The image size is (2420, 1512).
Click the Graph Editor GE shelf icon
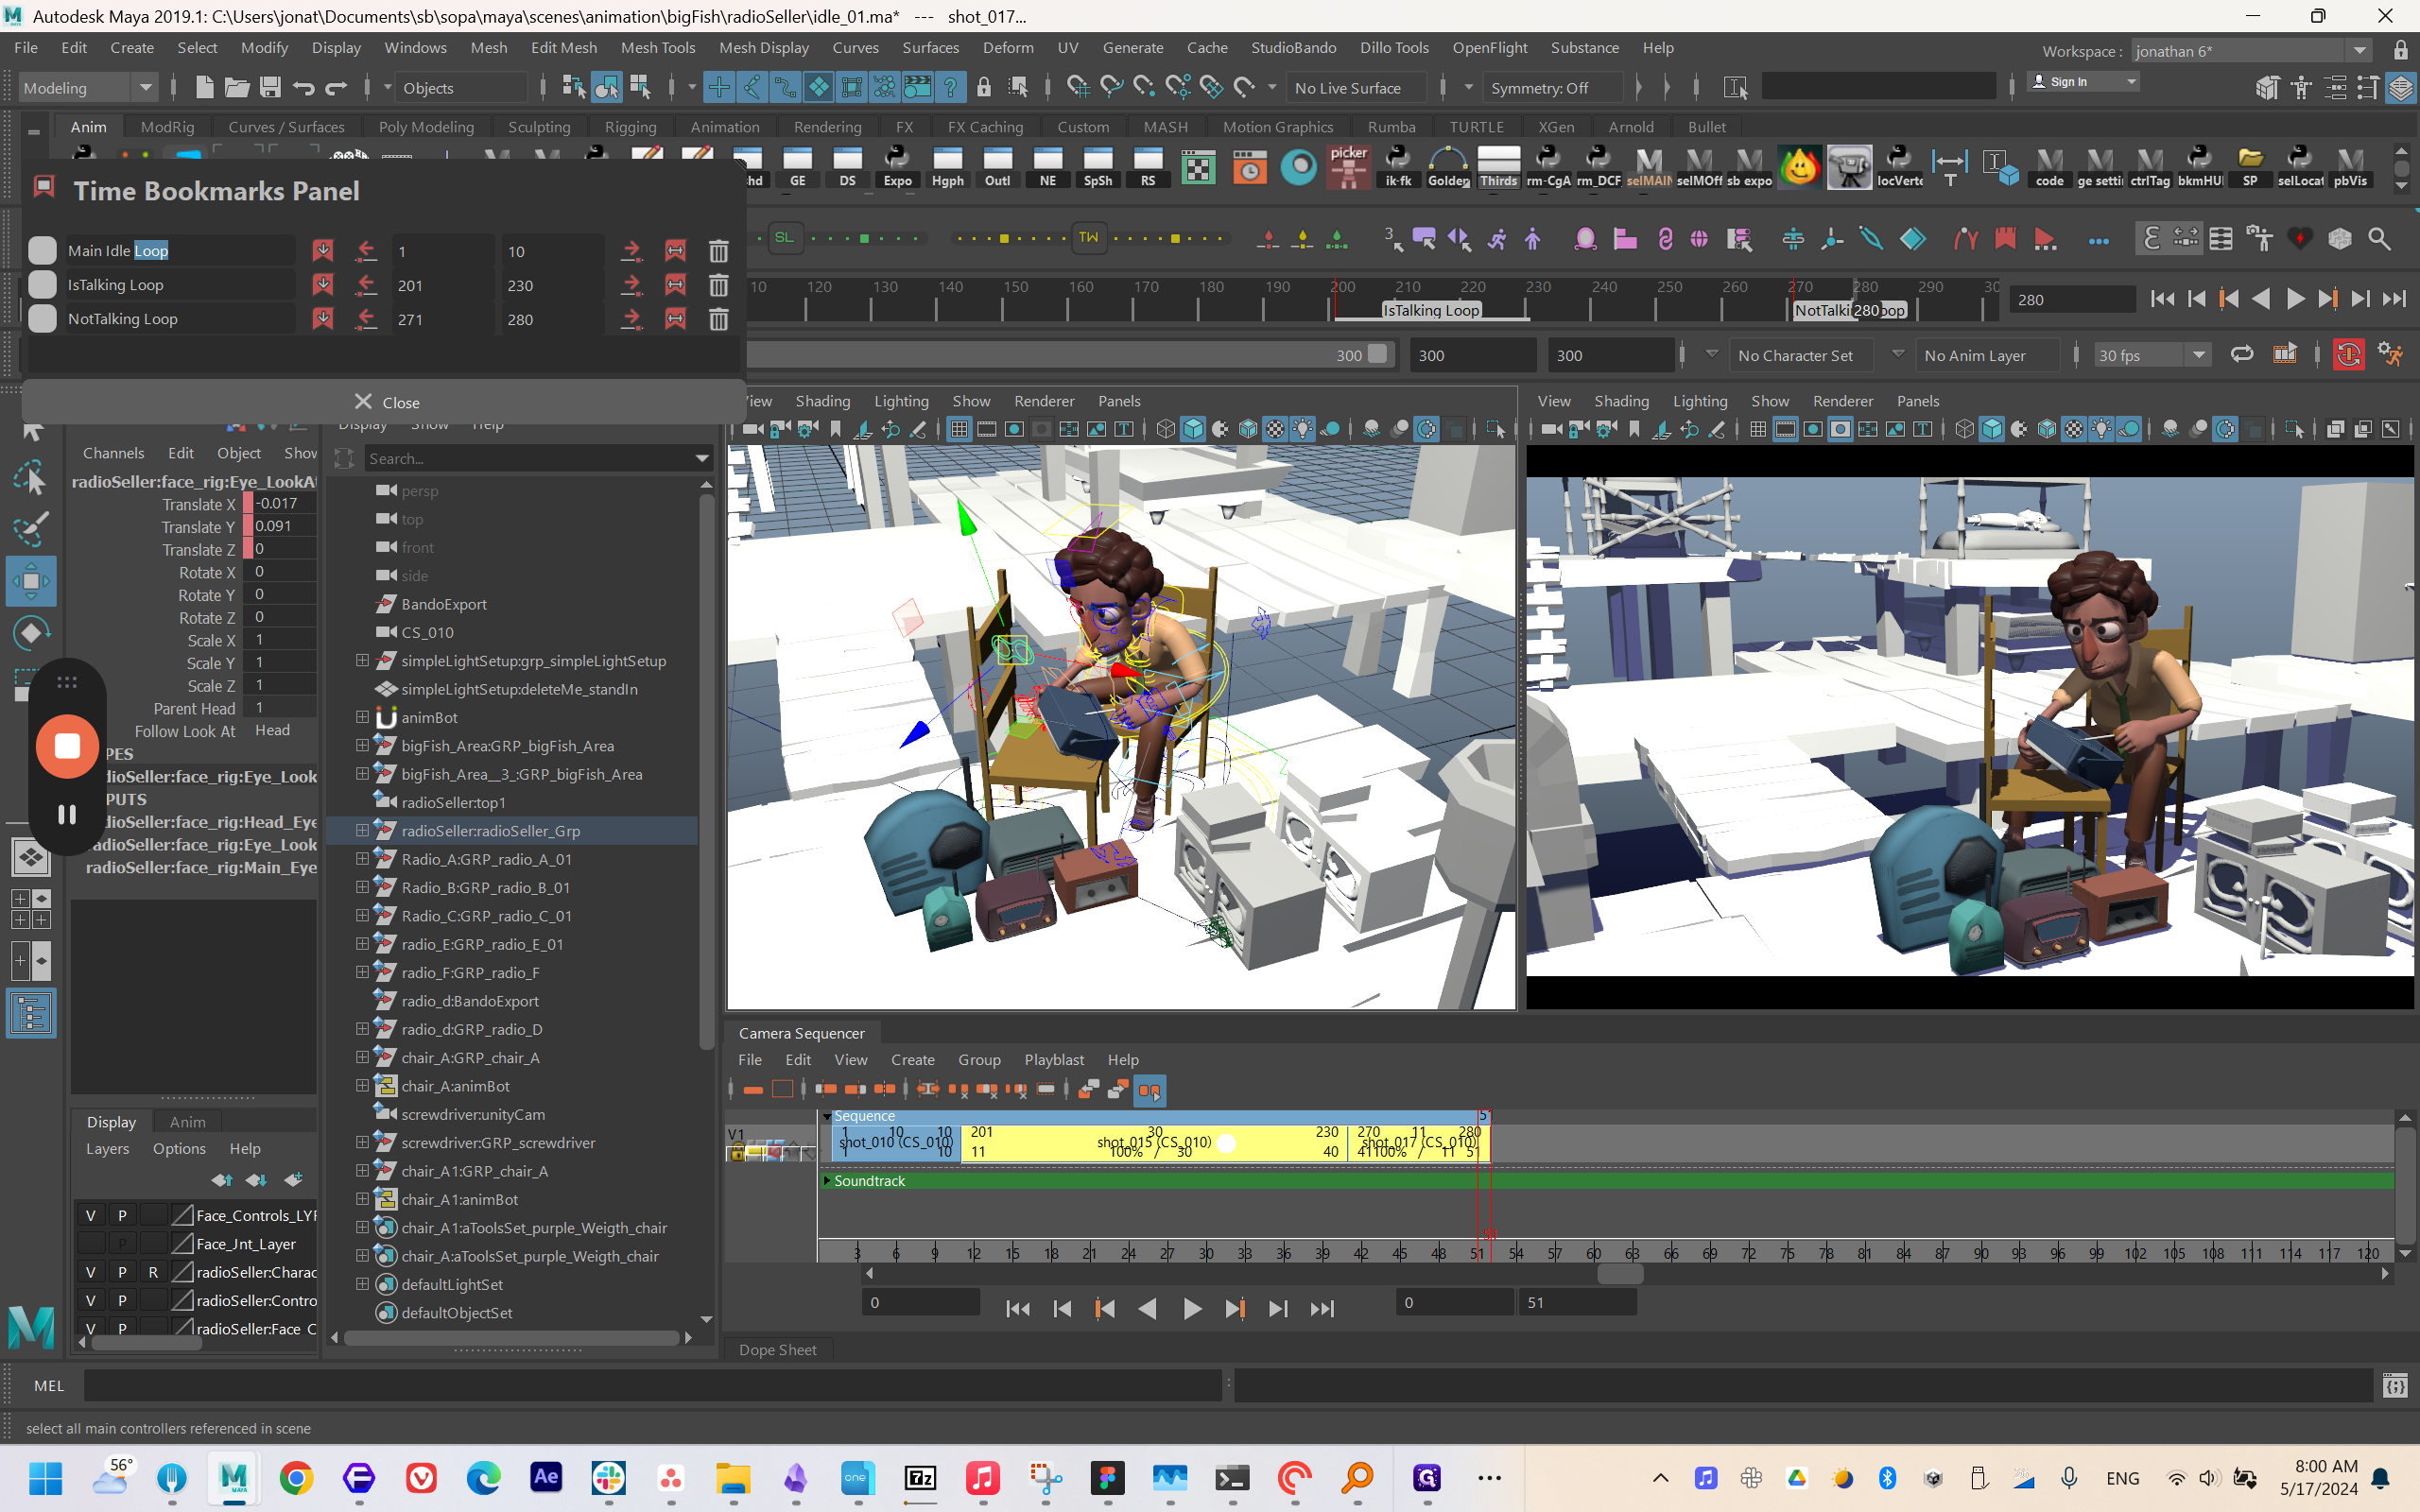(x=797, y=167)
